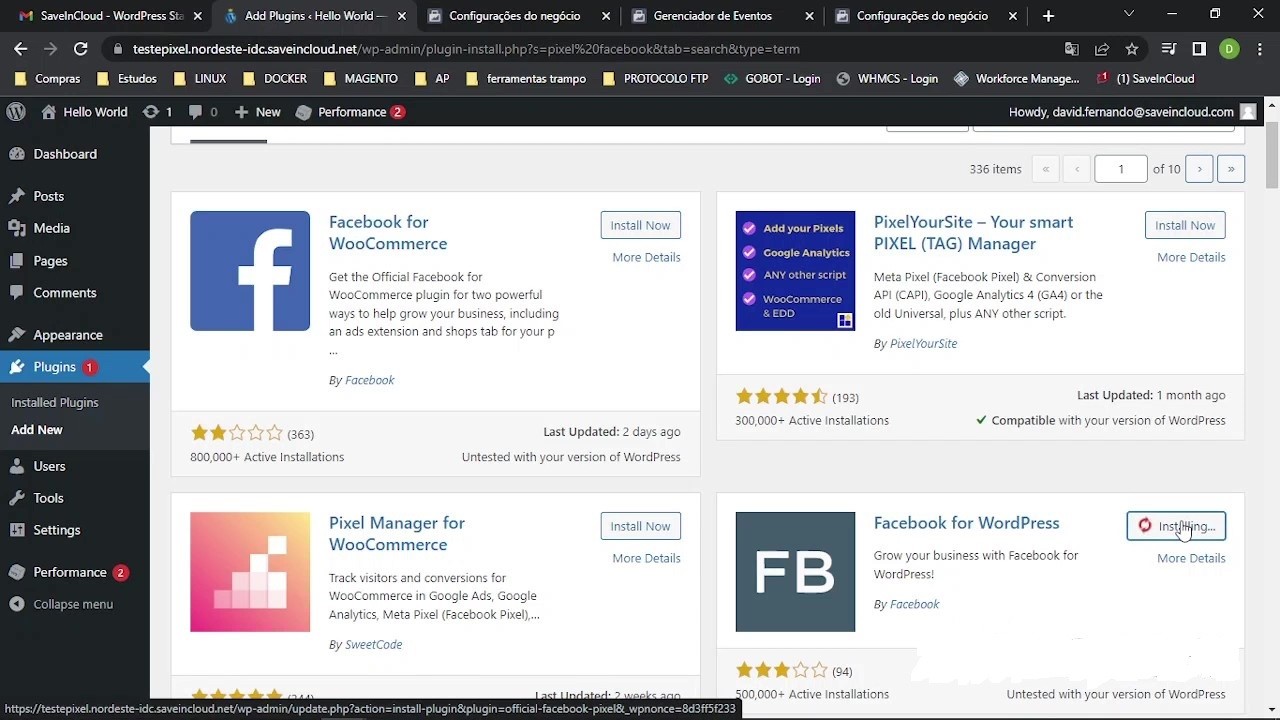Open the Howdy david.fernando account menu
Viewport: 1280px width, 720px height.
click(1132, 112)
